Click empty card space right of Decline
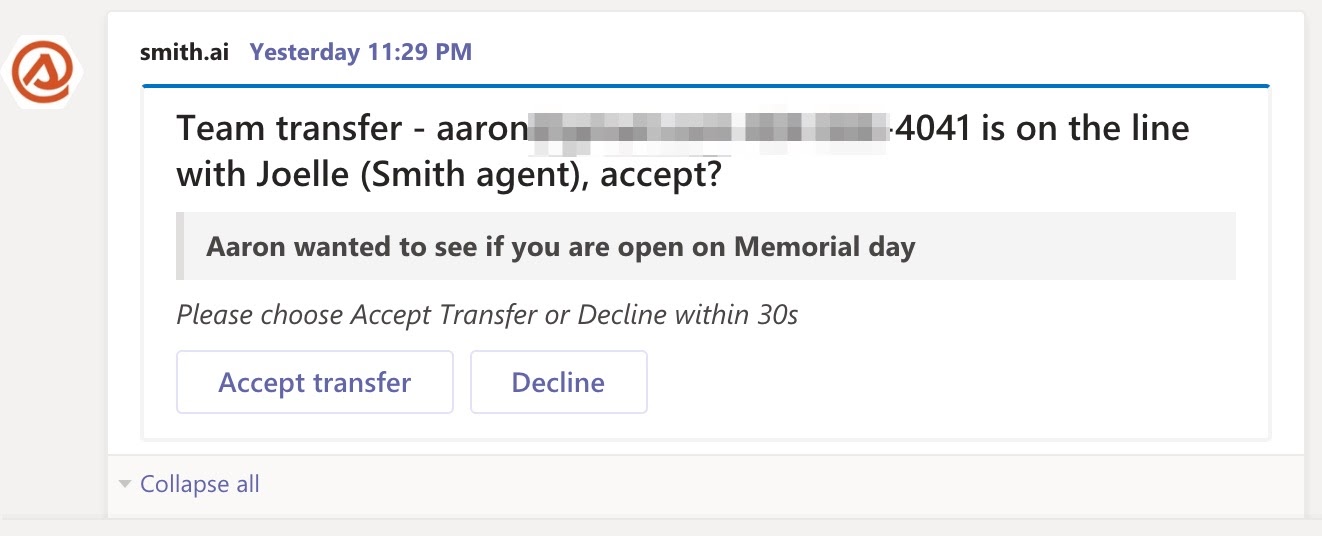The height and width of the screenshot is (536, 1322). pos(950,382)
